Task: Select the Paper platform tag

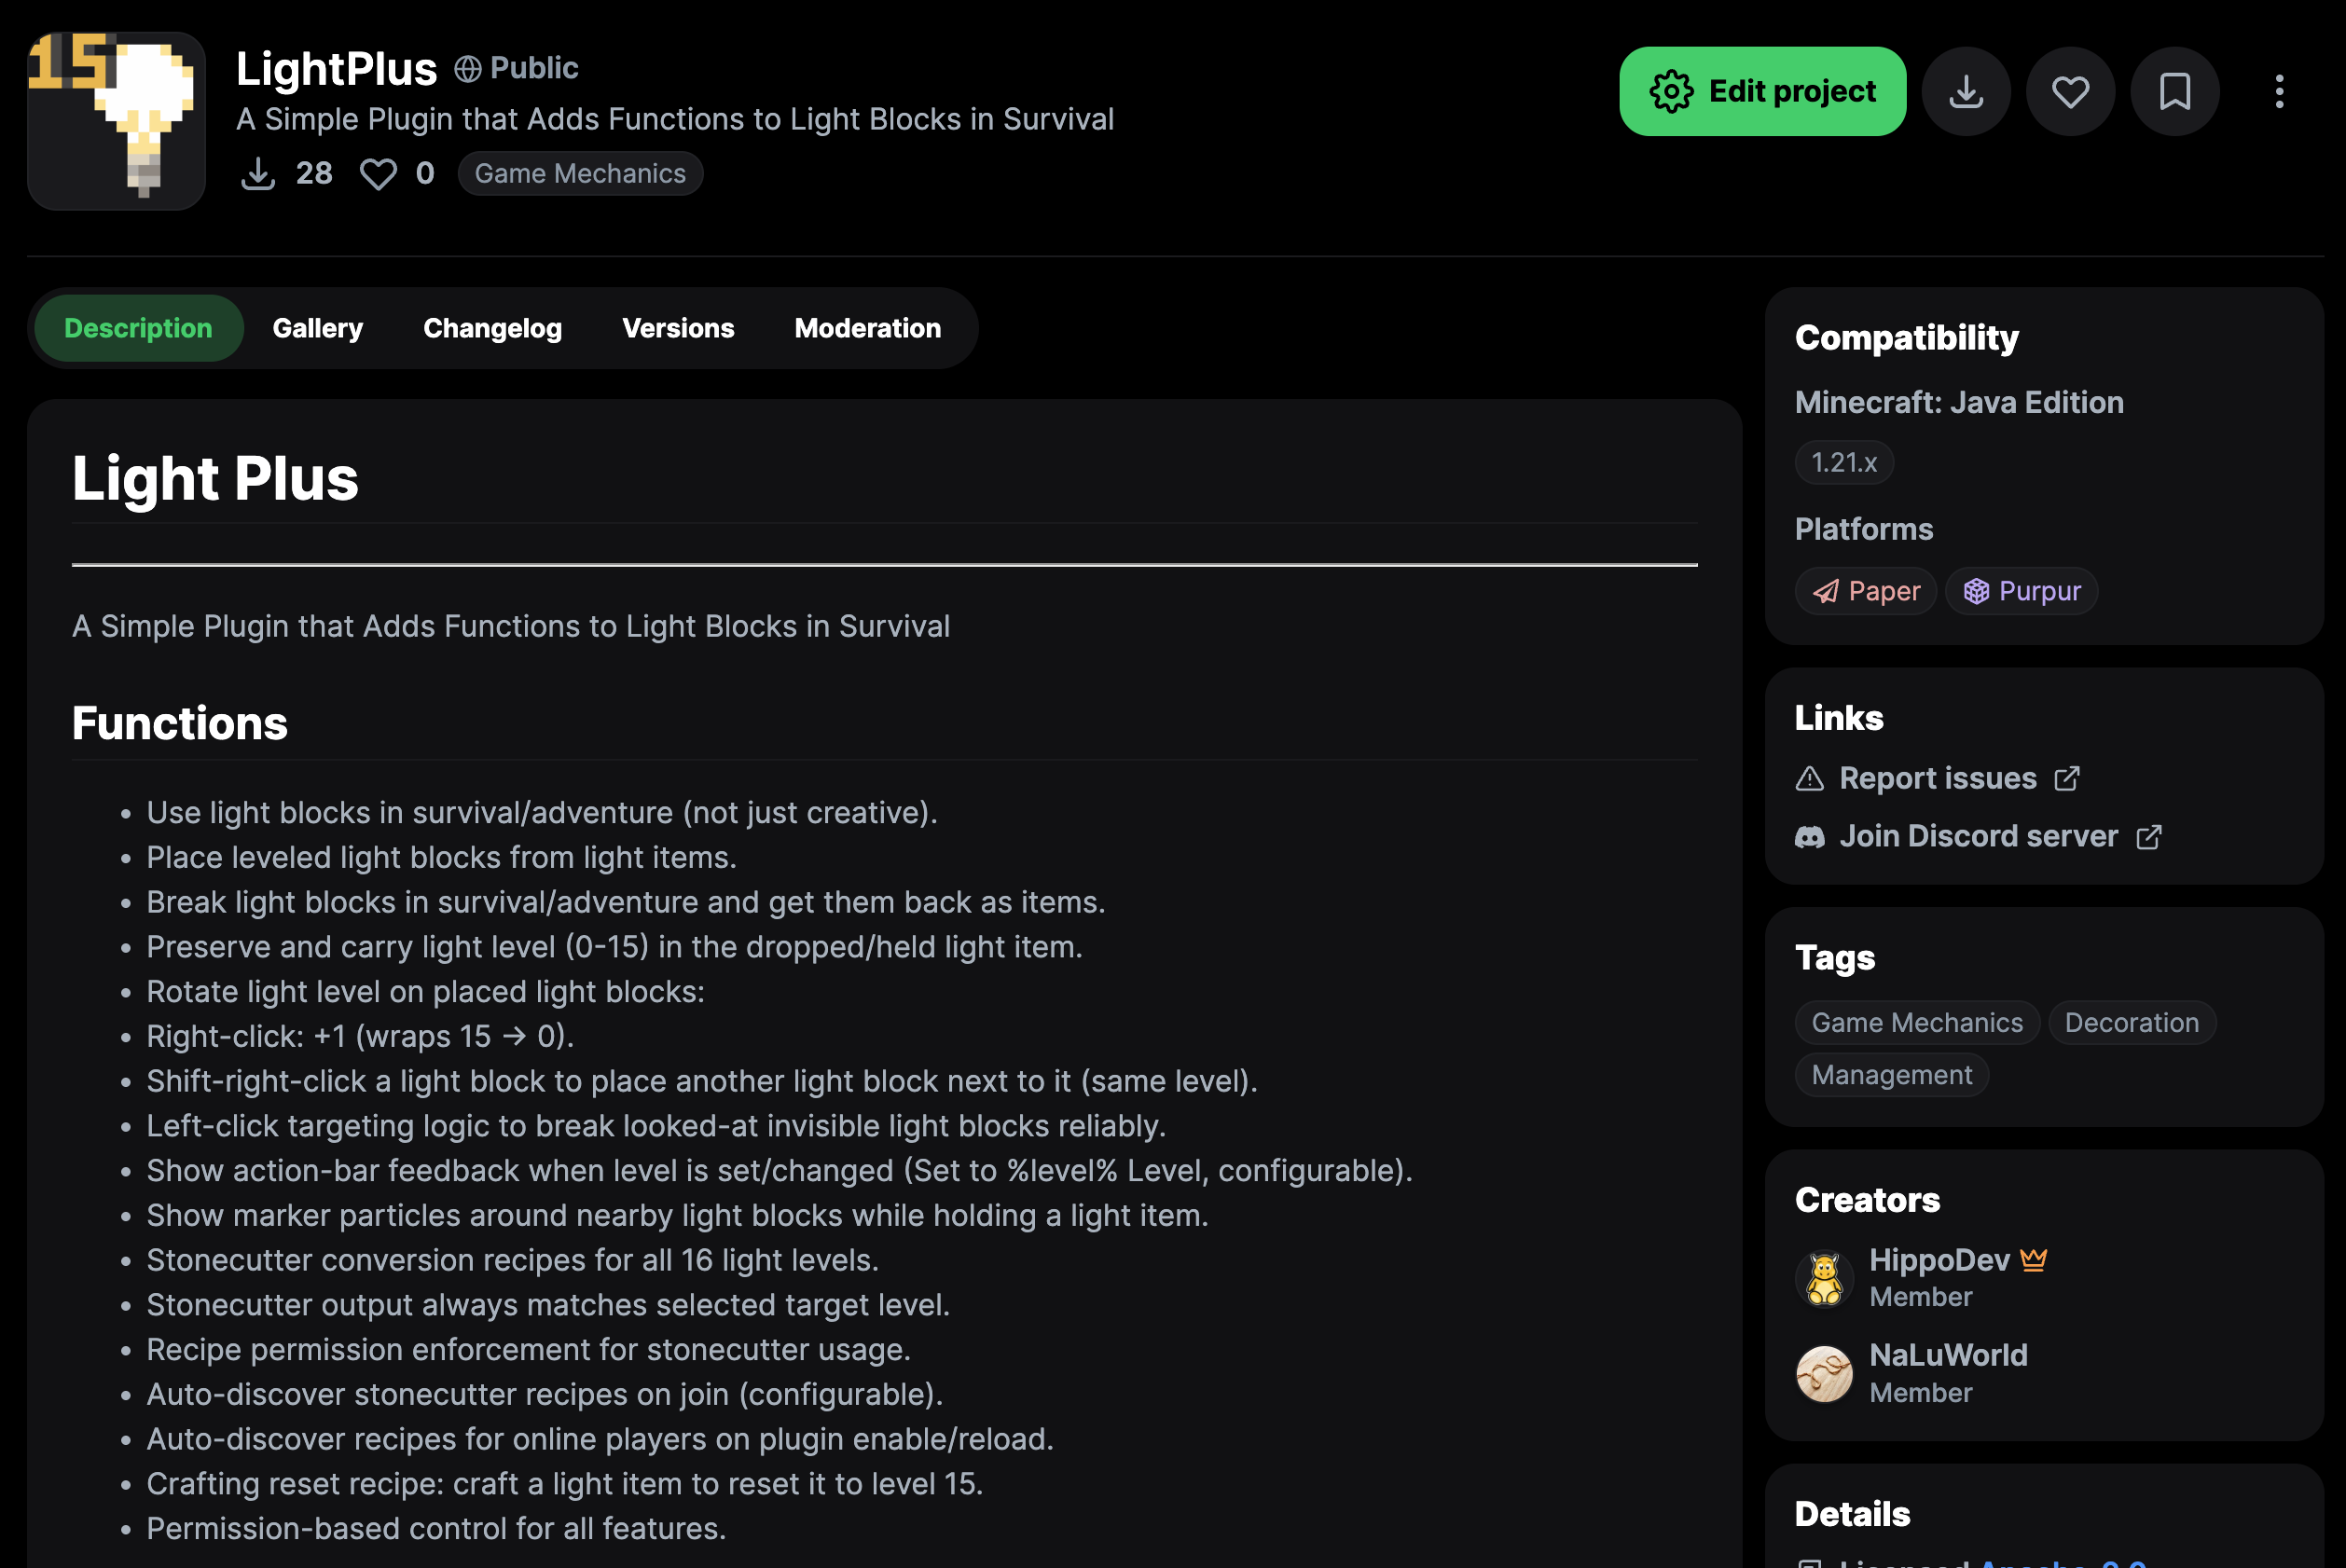Action: click(1865, 591)
